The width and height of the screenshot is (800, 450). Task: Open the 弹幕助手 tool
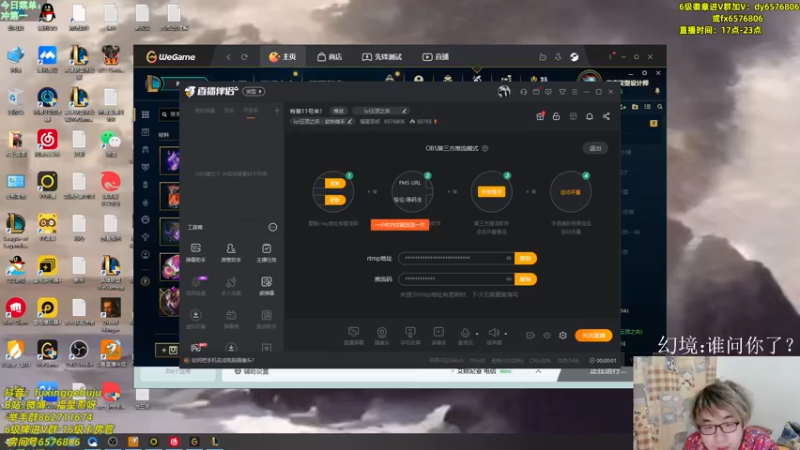coord(196,253)
